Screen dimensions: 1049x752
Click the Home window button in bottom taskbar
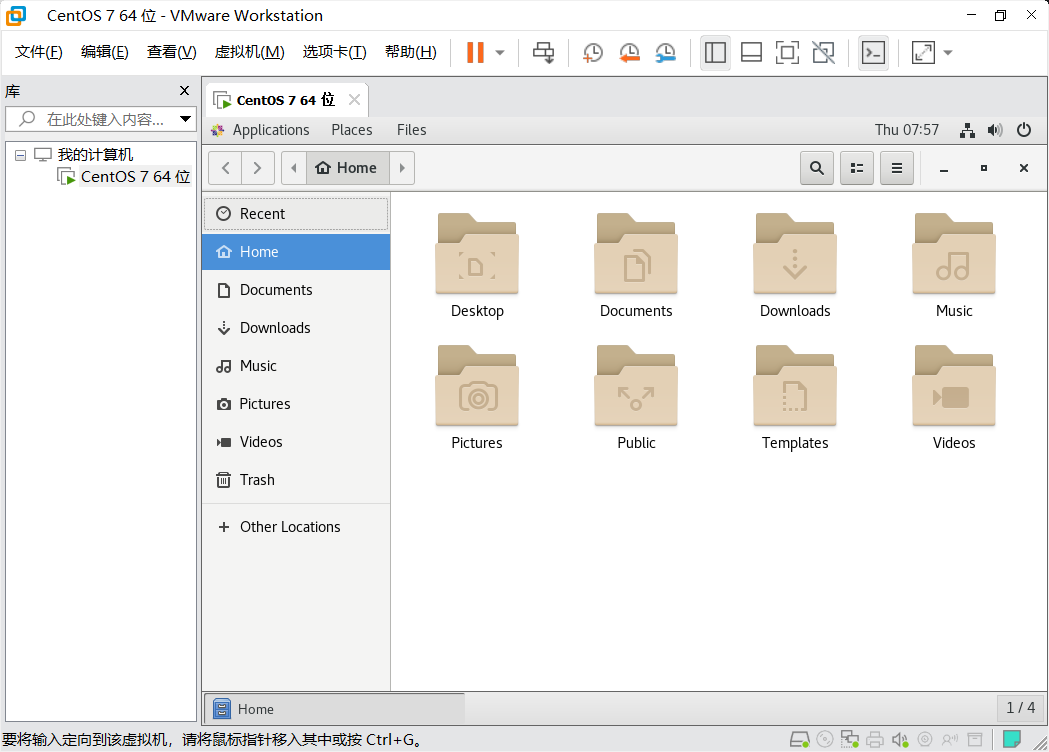click(x=334, y=709)
